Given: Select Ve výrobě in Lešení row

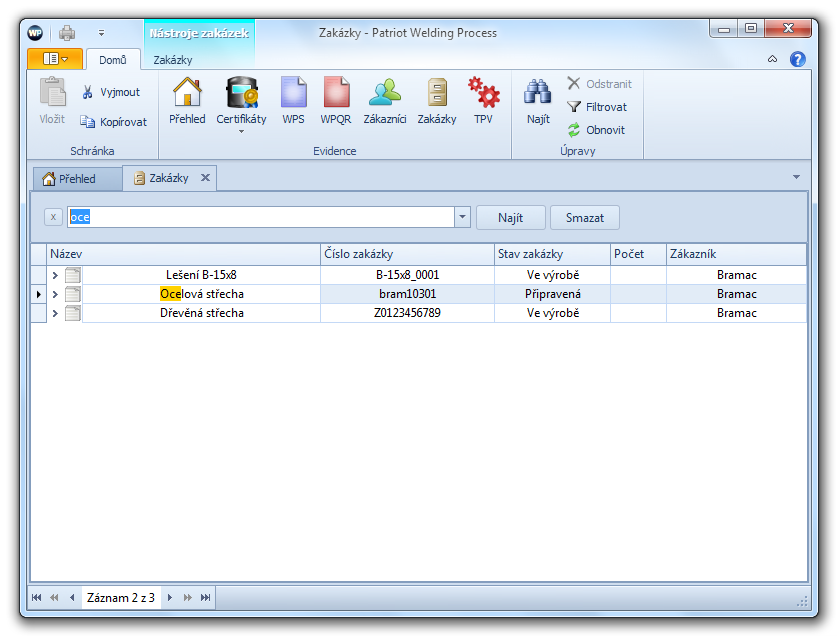Looking at the screenshot, I should pos(552,275).
